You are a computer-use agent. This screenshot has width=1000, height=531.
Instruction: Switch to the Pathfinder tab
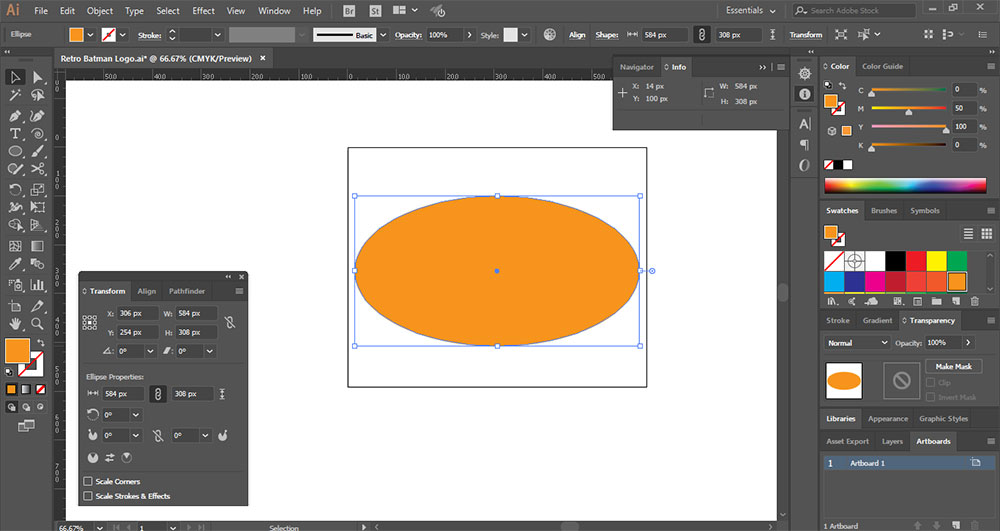pos(186,291)
